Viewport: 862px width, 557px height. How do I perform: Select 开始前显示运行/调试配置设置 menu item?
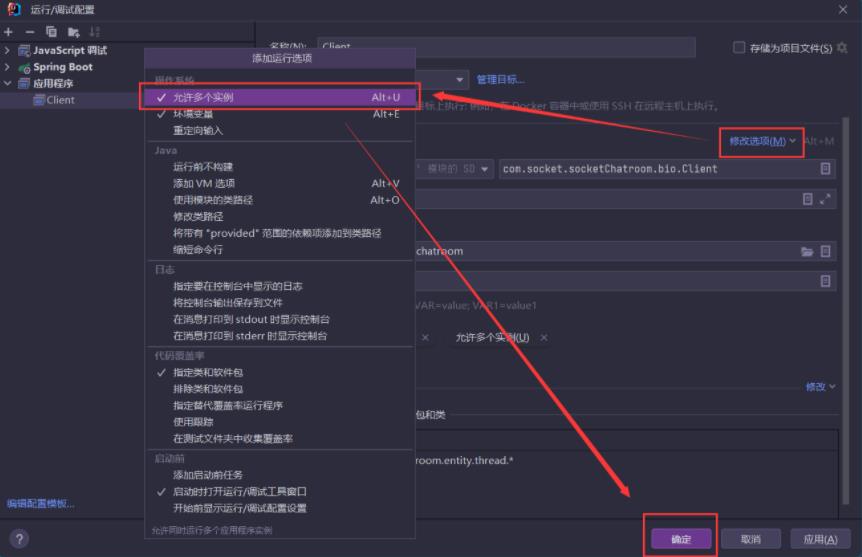coord(279,508)
